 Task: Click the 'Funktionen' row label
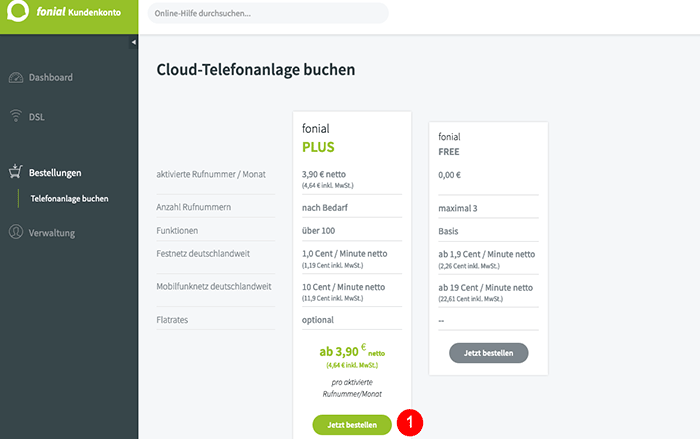pyautogui.click(x=177, y=230)
